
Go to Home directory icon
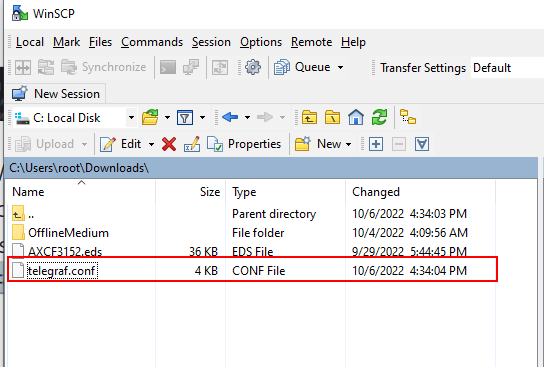pyautogui.click(x=356, y=117)
